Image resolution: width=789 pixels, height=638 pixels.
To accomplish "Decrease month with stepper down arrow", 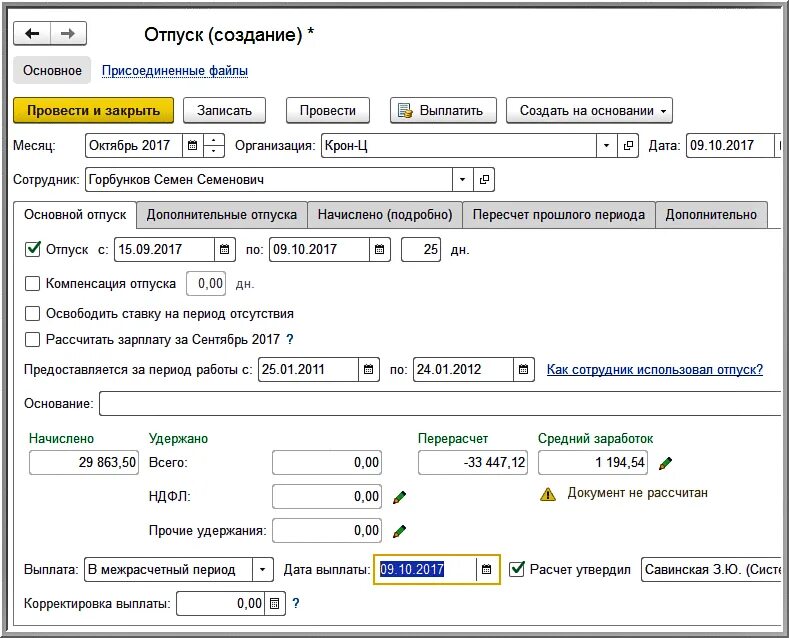I will (x=214, y=151).
